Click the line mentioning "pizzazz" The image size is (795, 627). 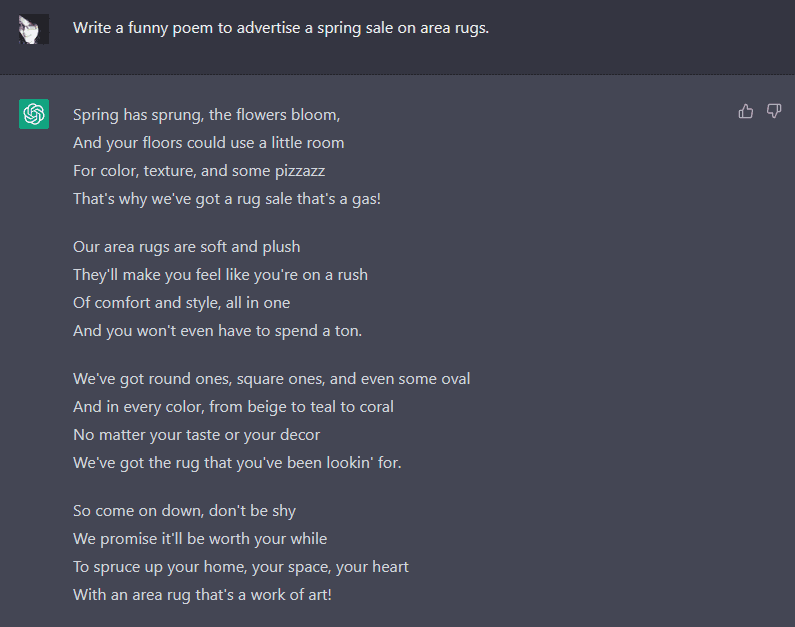199,171
